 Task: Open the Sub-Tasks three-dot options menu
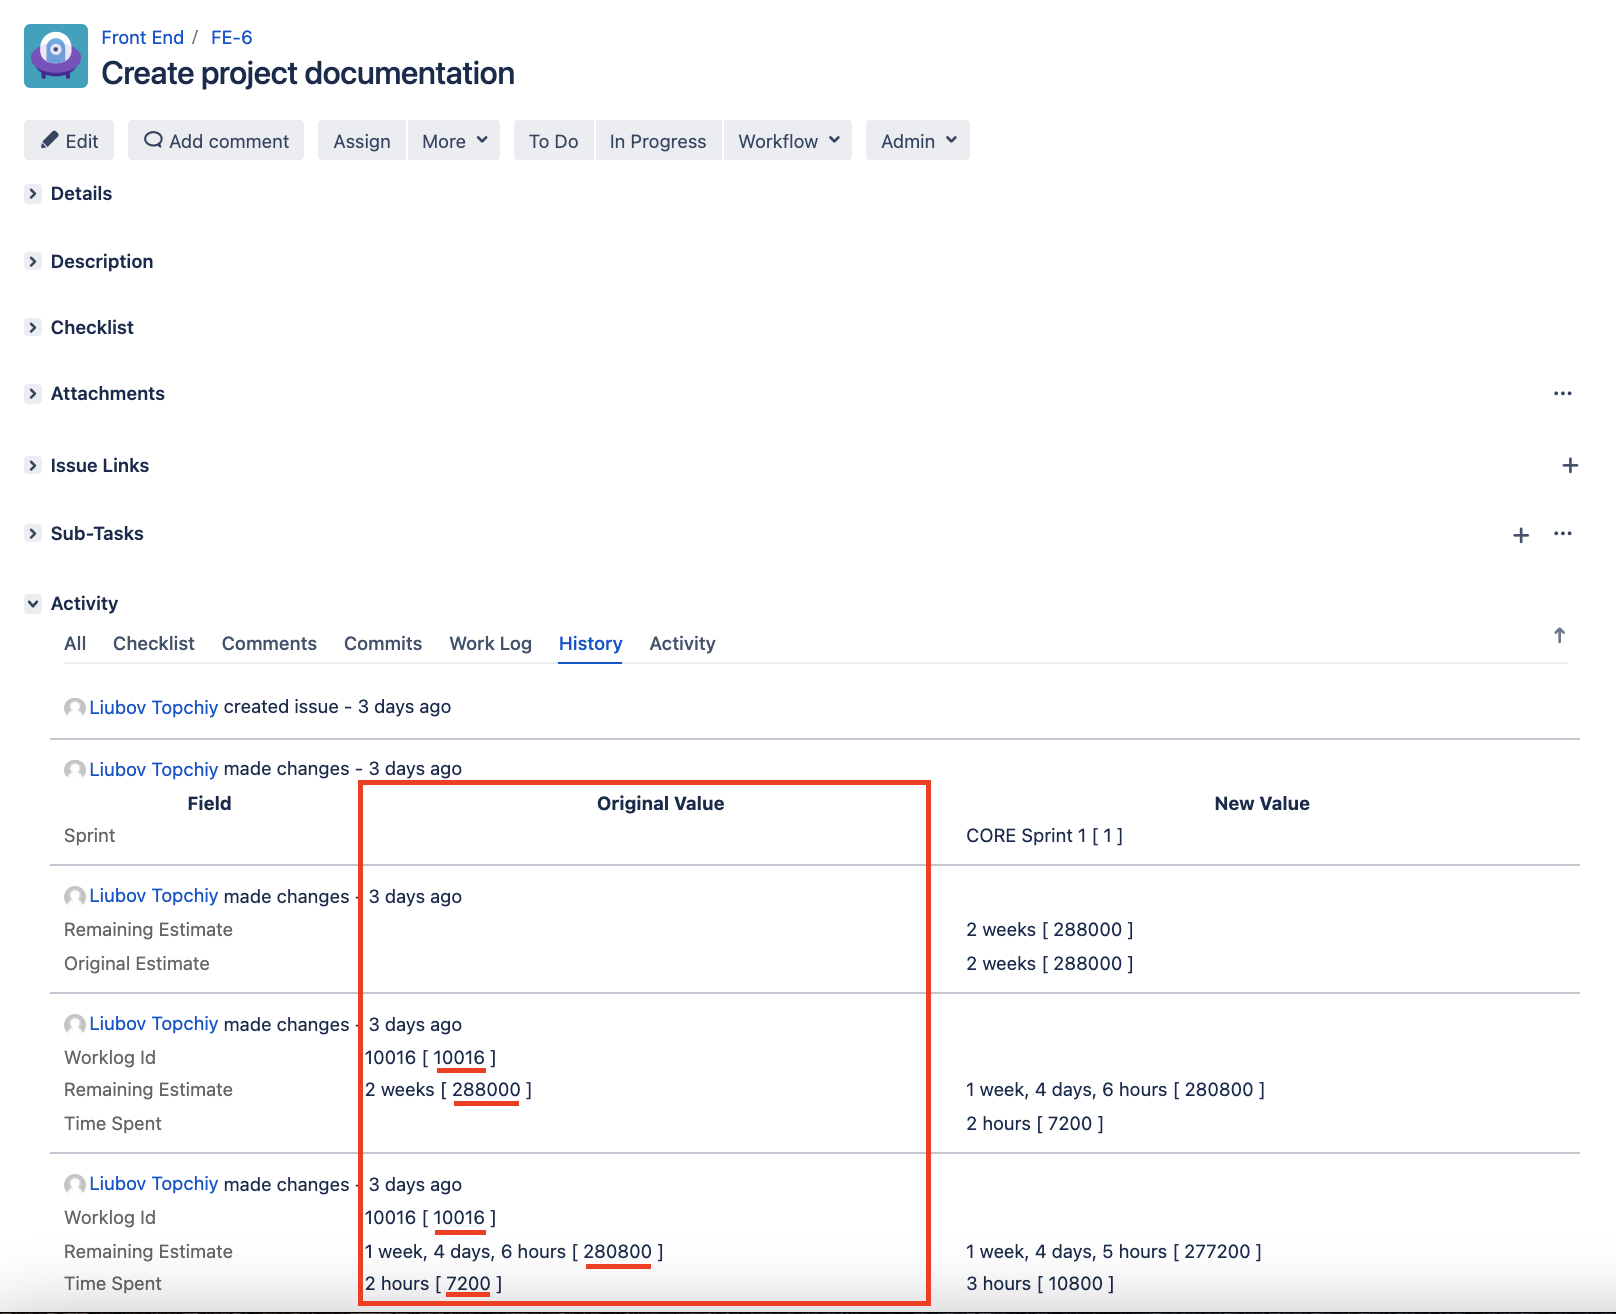click(1562, 534)
